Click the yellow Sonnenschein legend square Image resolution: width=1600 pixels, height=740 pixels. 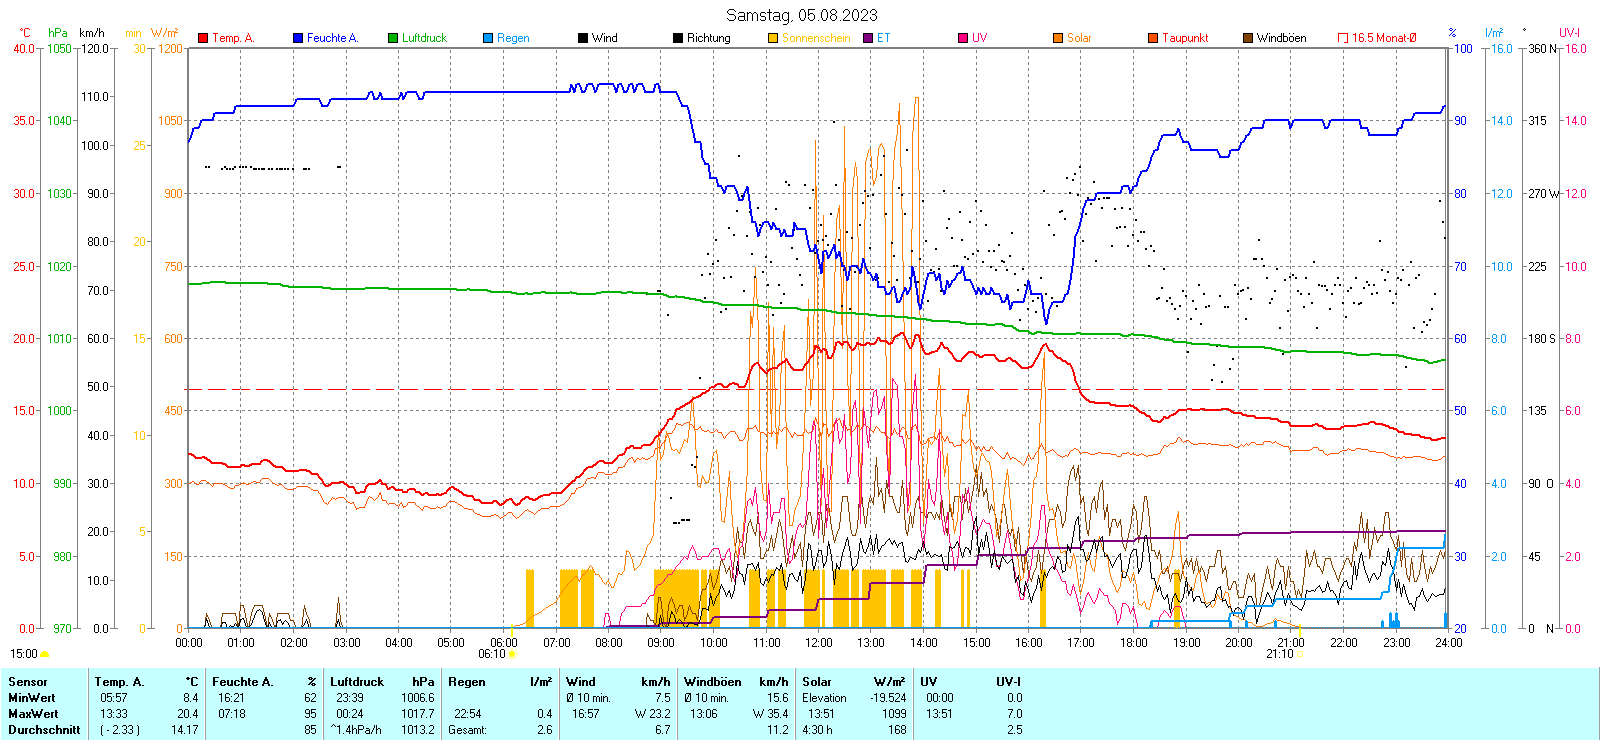point(773,38)
